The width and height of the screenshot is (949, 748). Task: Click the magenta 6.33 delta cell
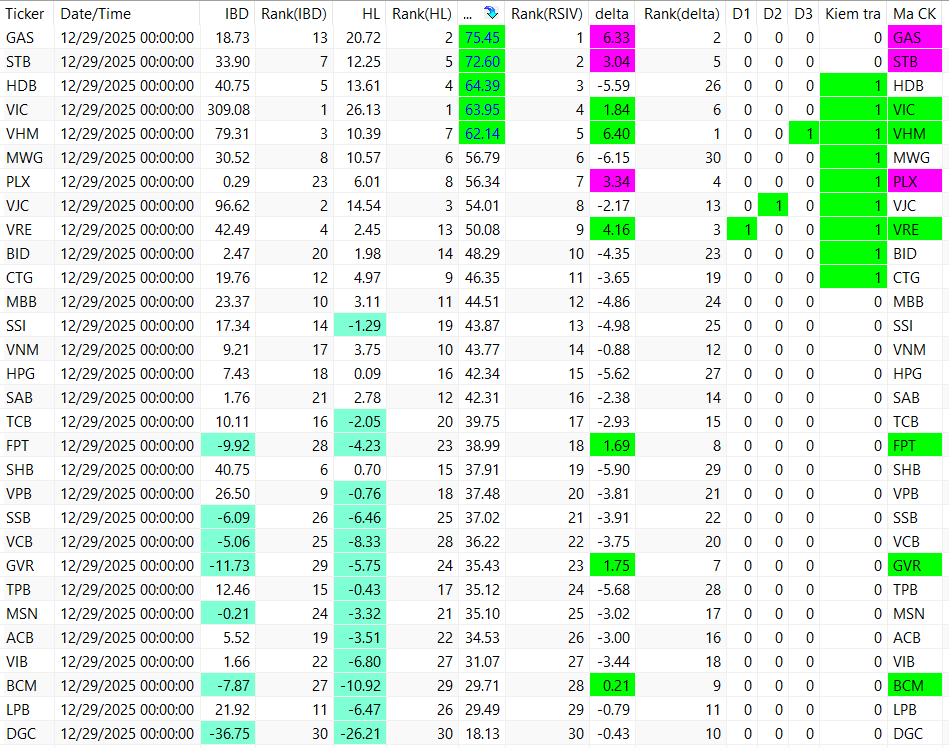(612, 38)
